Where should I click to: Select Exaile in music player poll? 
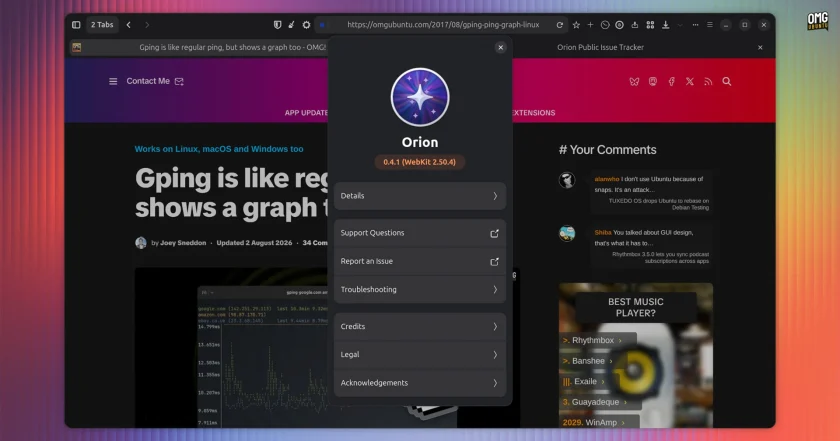pyautogui.click(x=584, y=382)
